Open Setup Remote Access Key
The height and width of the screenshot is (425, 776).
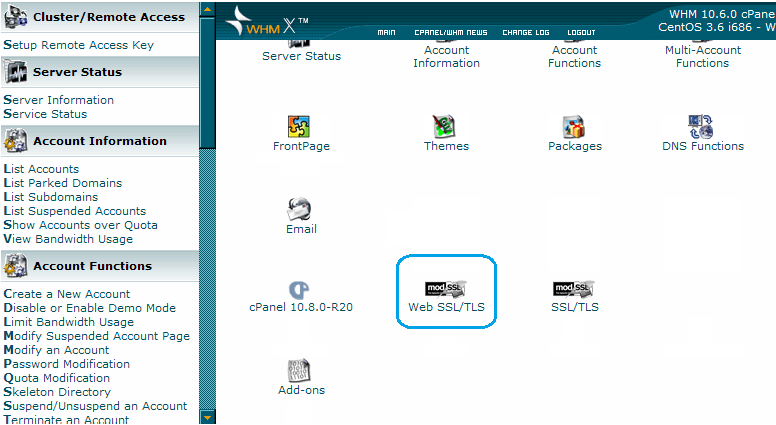click(x=78, y=45)
